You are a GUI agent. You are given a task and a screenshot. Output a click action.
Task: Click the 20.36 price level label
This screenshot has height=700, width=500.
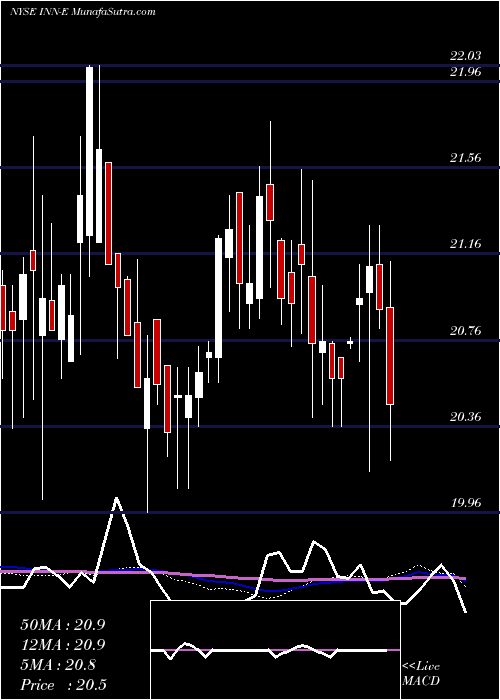tap(466, 417)
